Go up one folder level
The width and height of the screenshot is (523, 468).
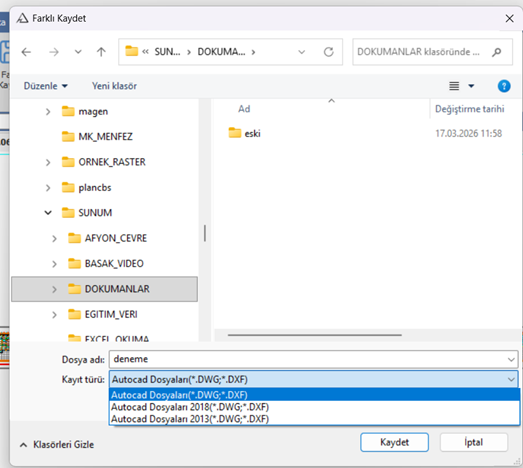(101, 52)
